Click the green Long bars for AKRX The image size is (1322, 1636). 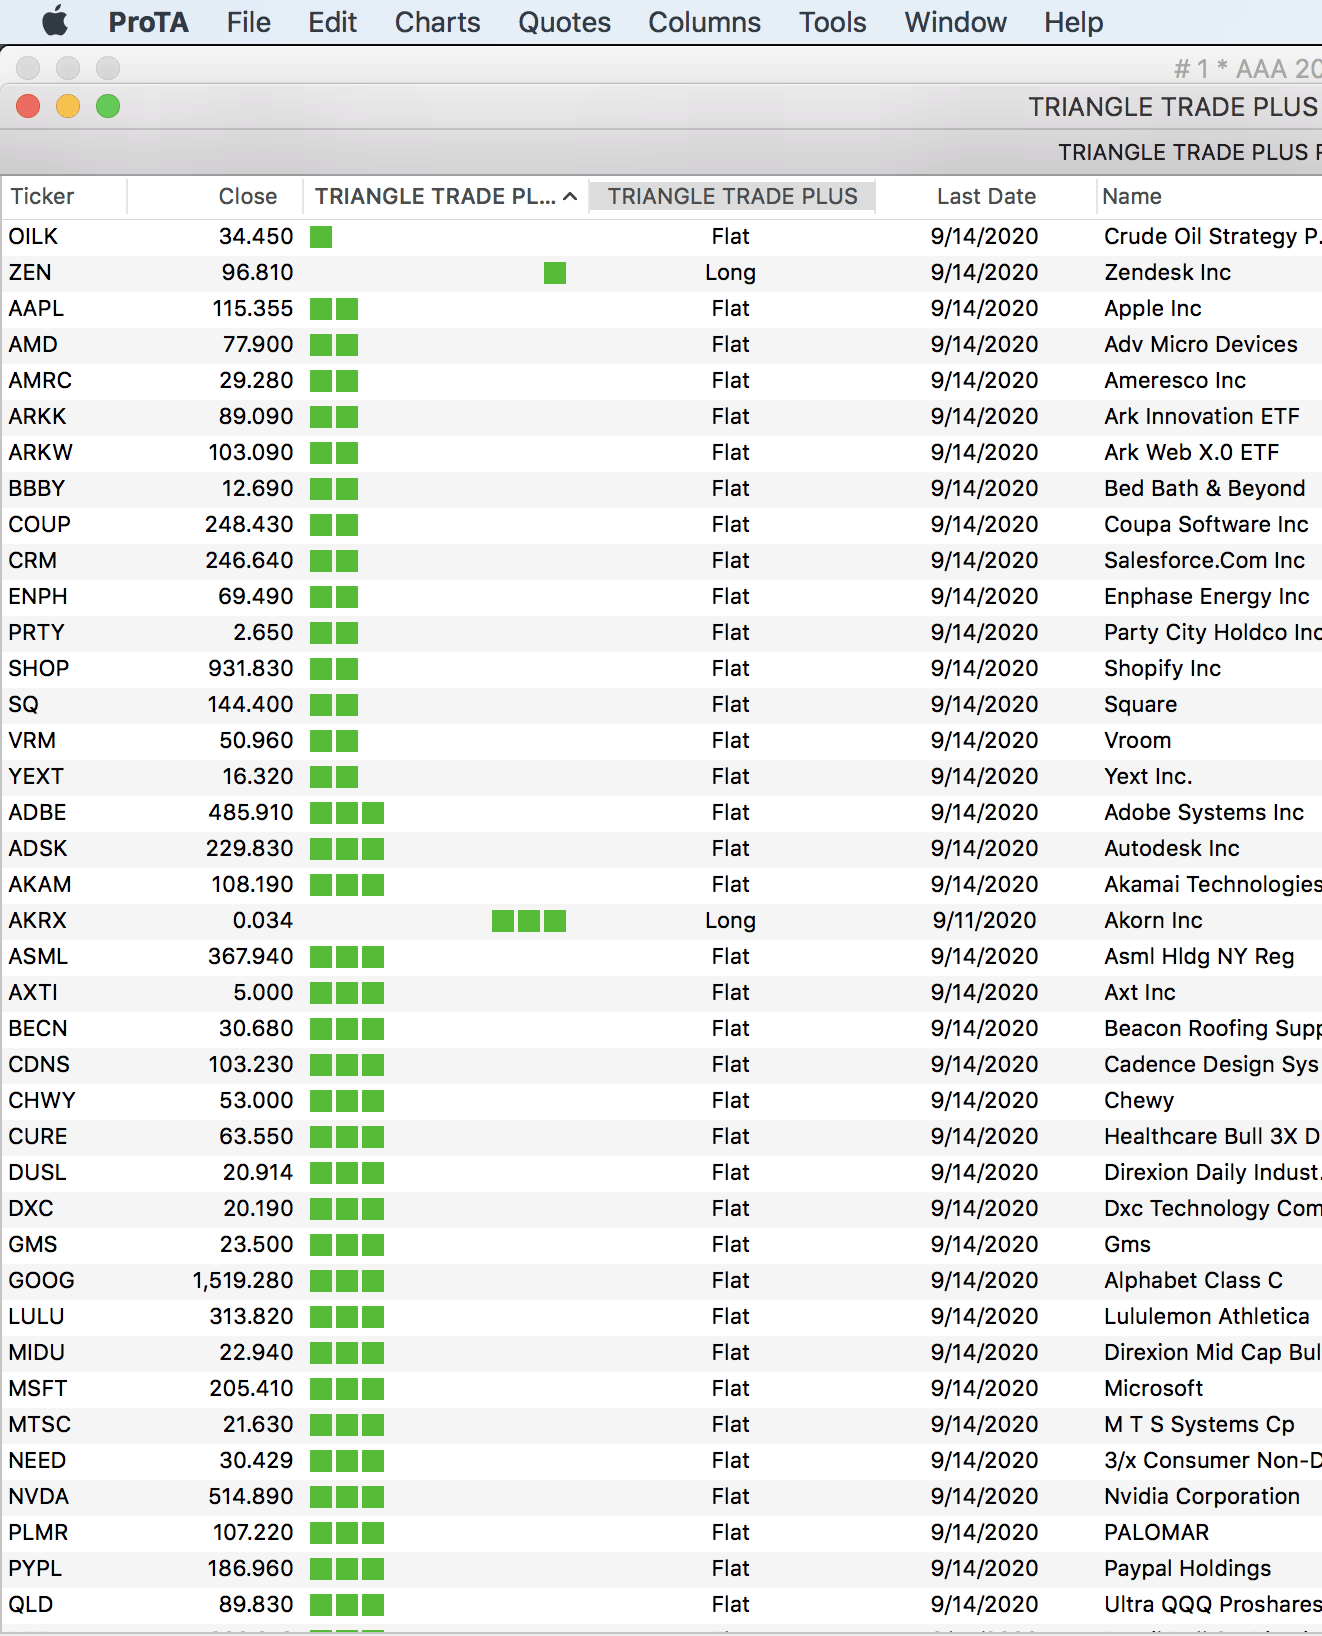pyautogui.click(x=529, y=921)
